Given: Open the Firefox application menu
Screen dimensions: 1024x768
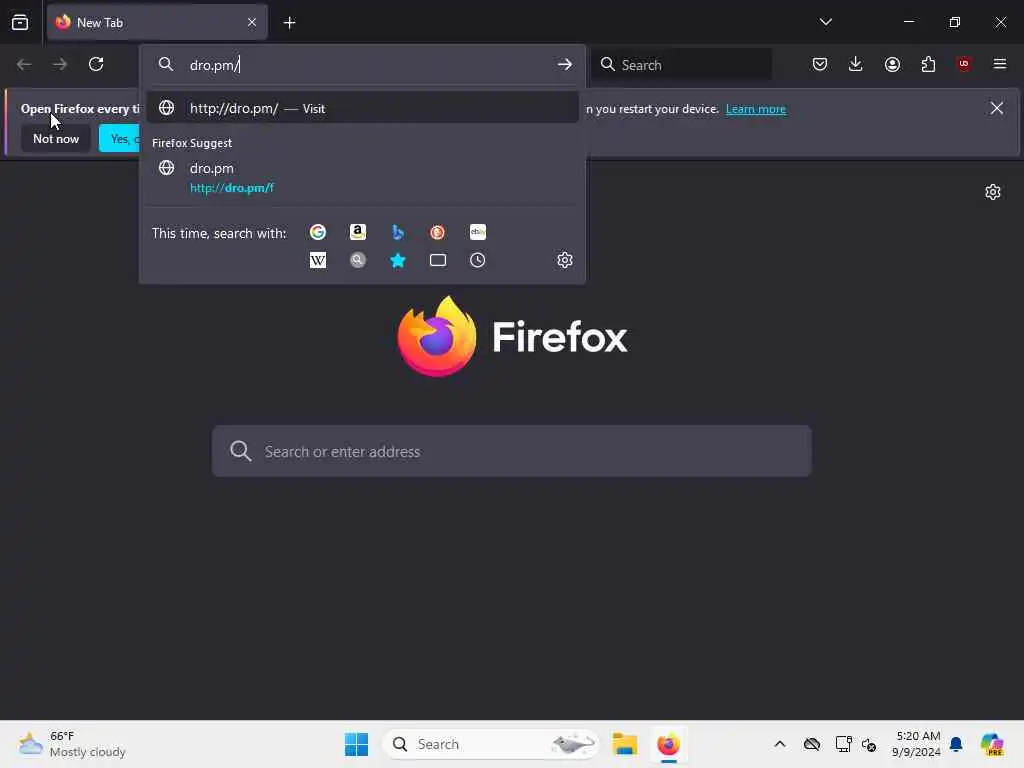Looking at the screenshot, I should 1000,64.
